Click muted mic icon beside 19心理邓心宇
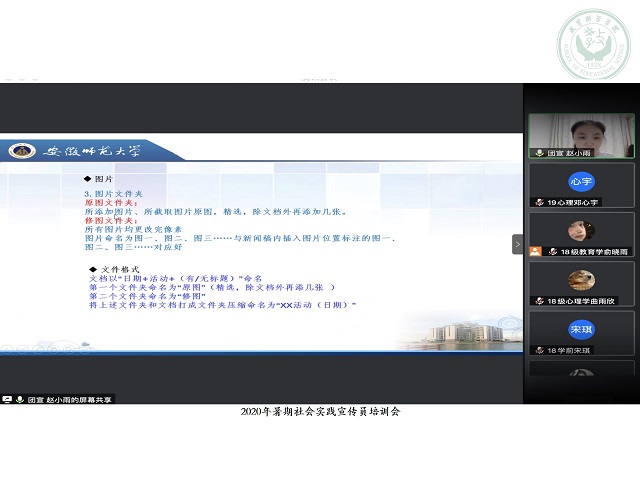640x480 pixels. (539, 203)
